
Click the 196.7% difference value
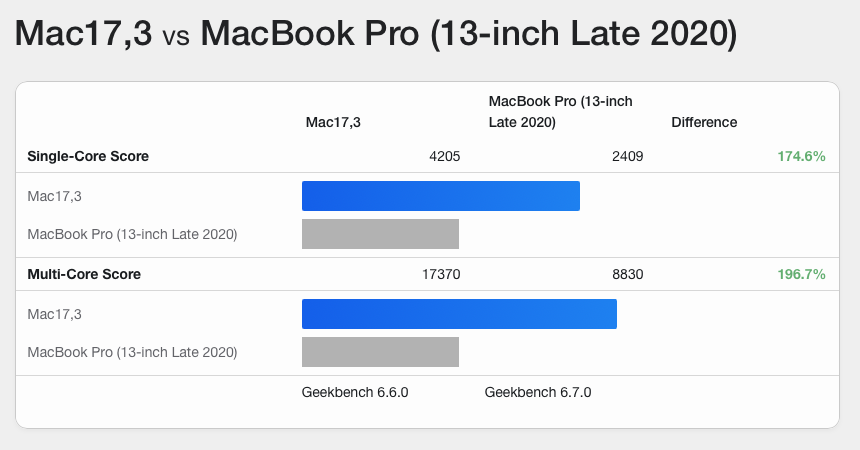click(801, 274)
